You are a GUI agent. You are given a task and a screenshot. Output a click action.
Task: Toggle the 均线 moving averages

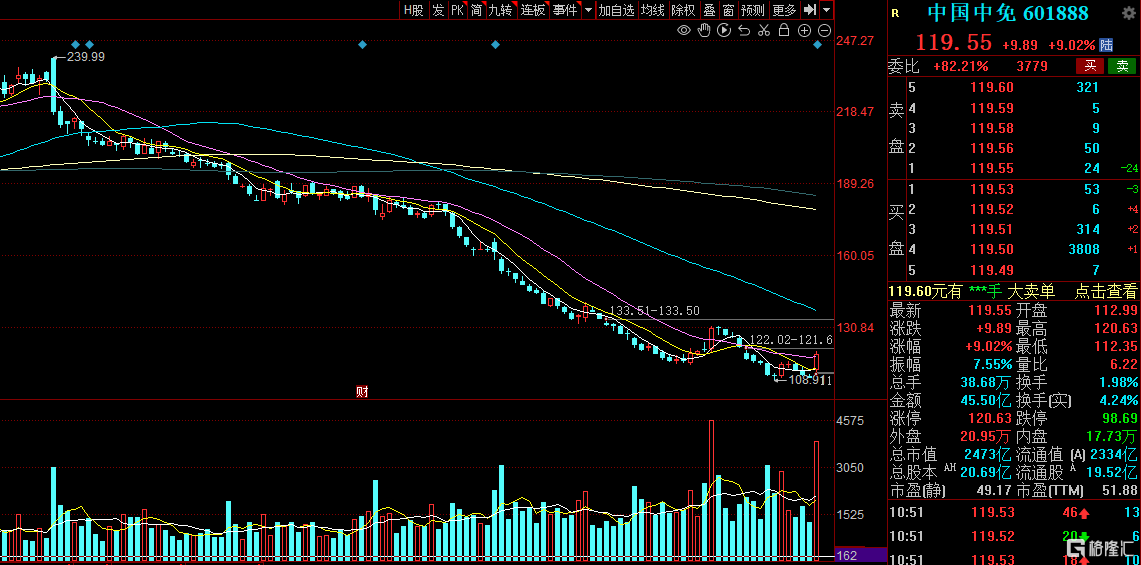[x=653, y=10]
